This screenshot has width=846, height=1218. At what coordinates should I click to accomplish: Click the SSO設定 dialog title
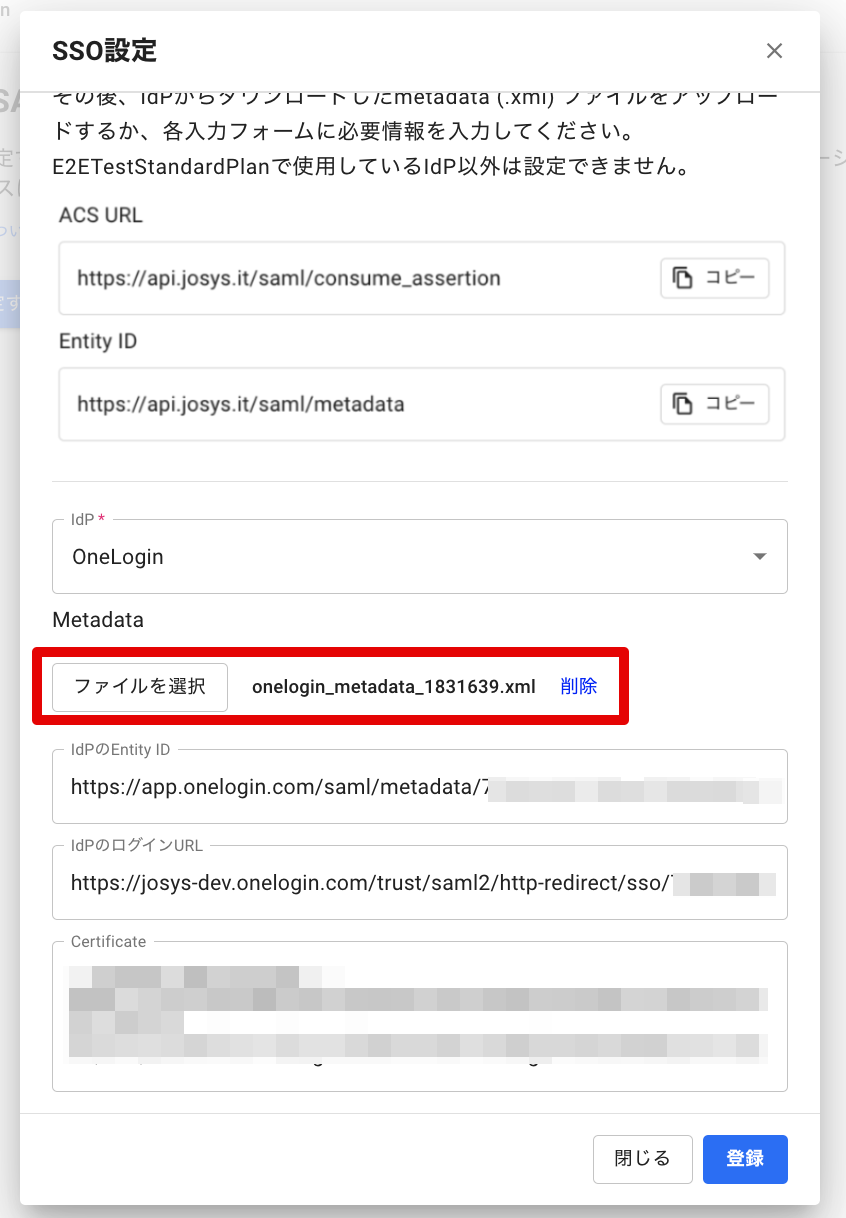click(105, 49)
